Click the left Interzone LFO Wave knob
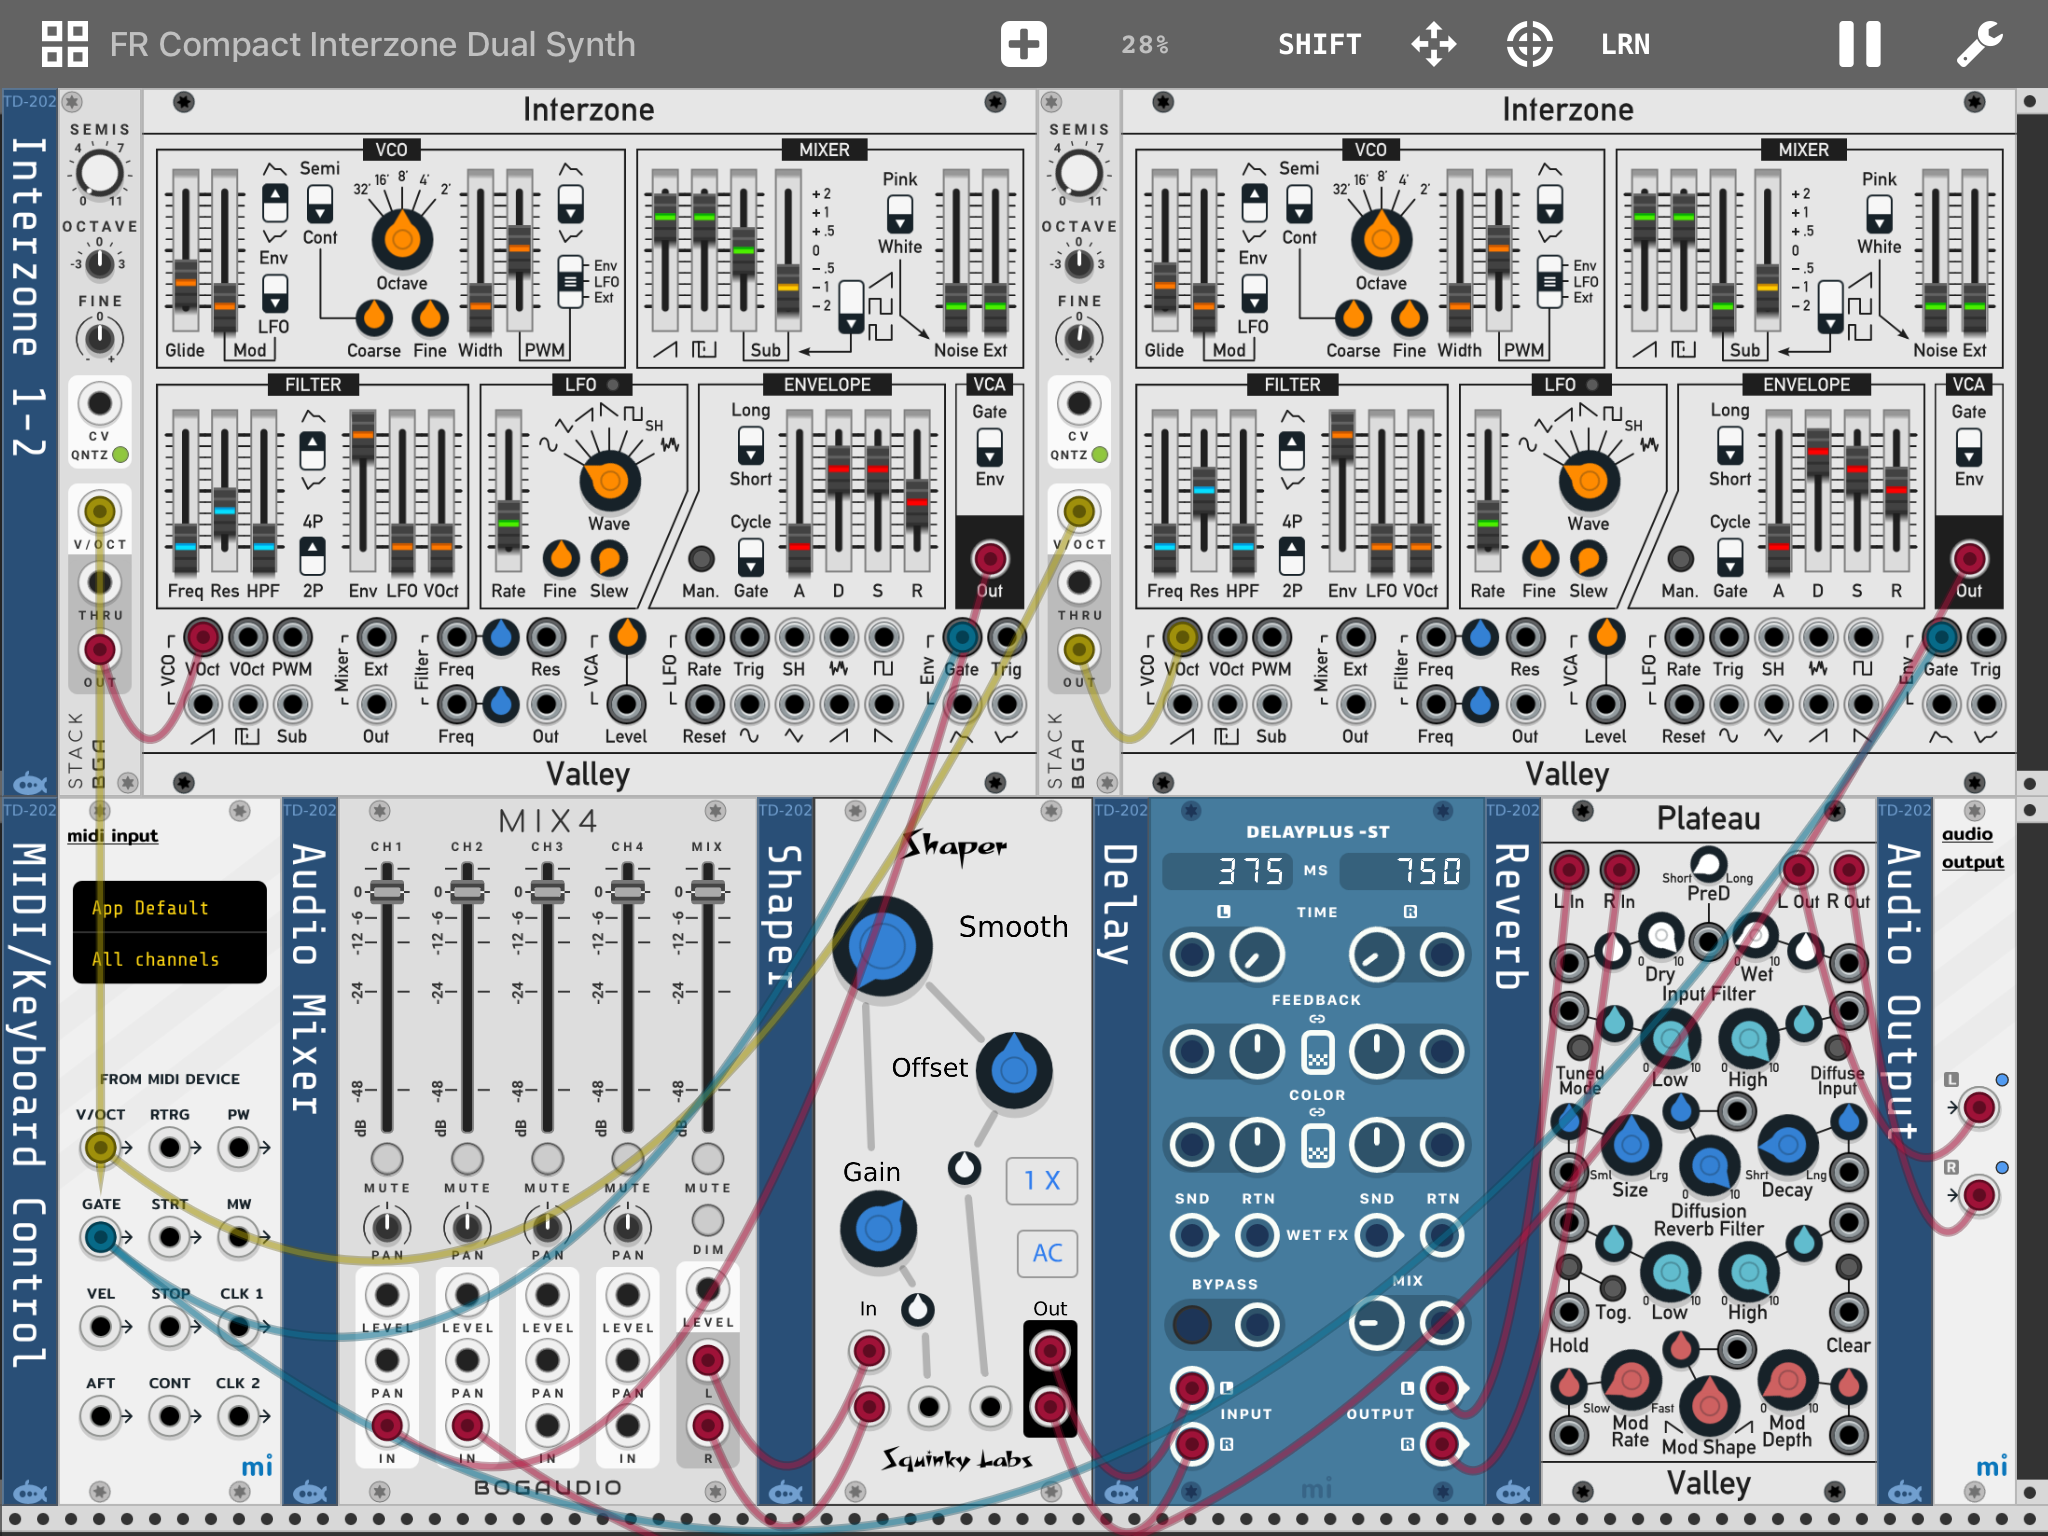This screenshot has height=1536, width=2048. (609, 480)
